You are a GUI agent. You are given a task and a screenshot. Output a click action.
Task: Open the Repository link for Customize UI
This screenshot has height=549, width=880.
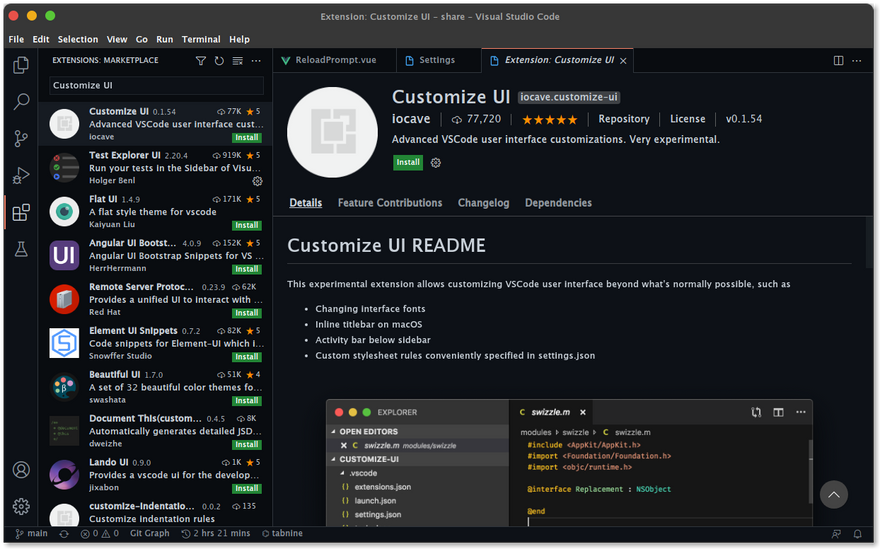coord(624,119)
